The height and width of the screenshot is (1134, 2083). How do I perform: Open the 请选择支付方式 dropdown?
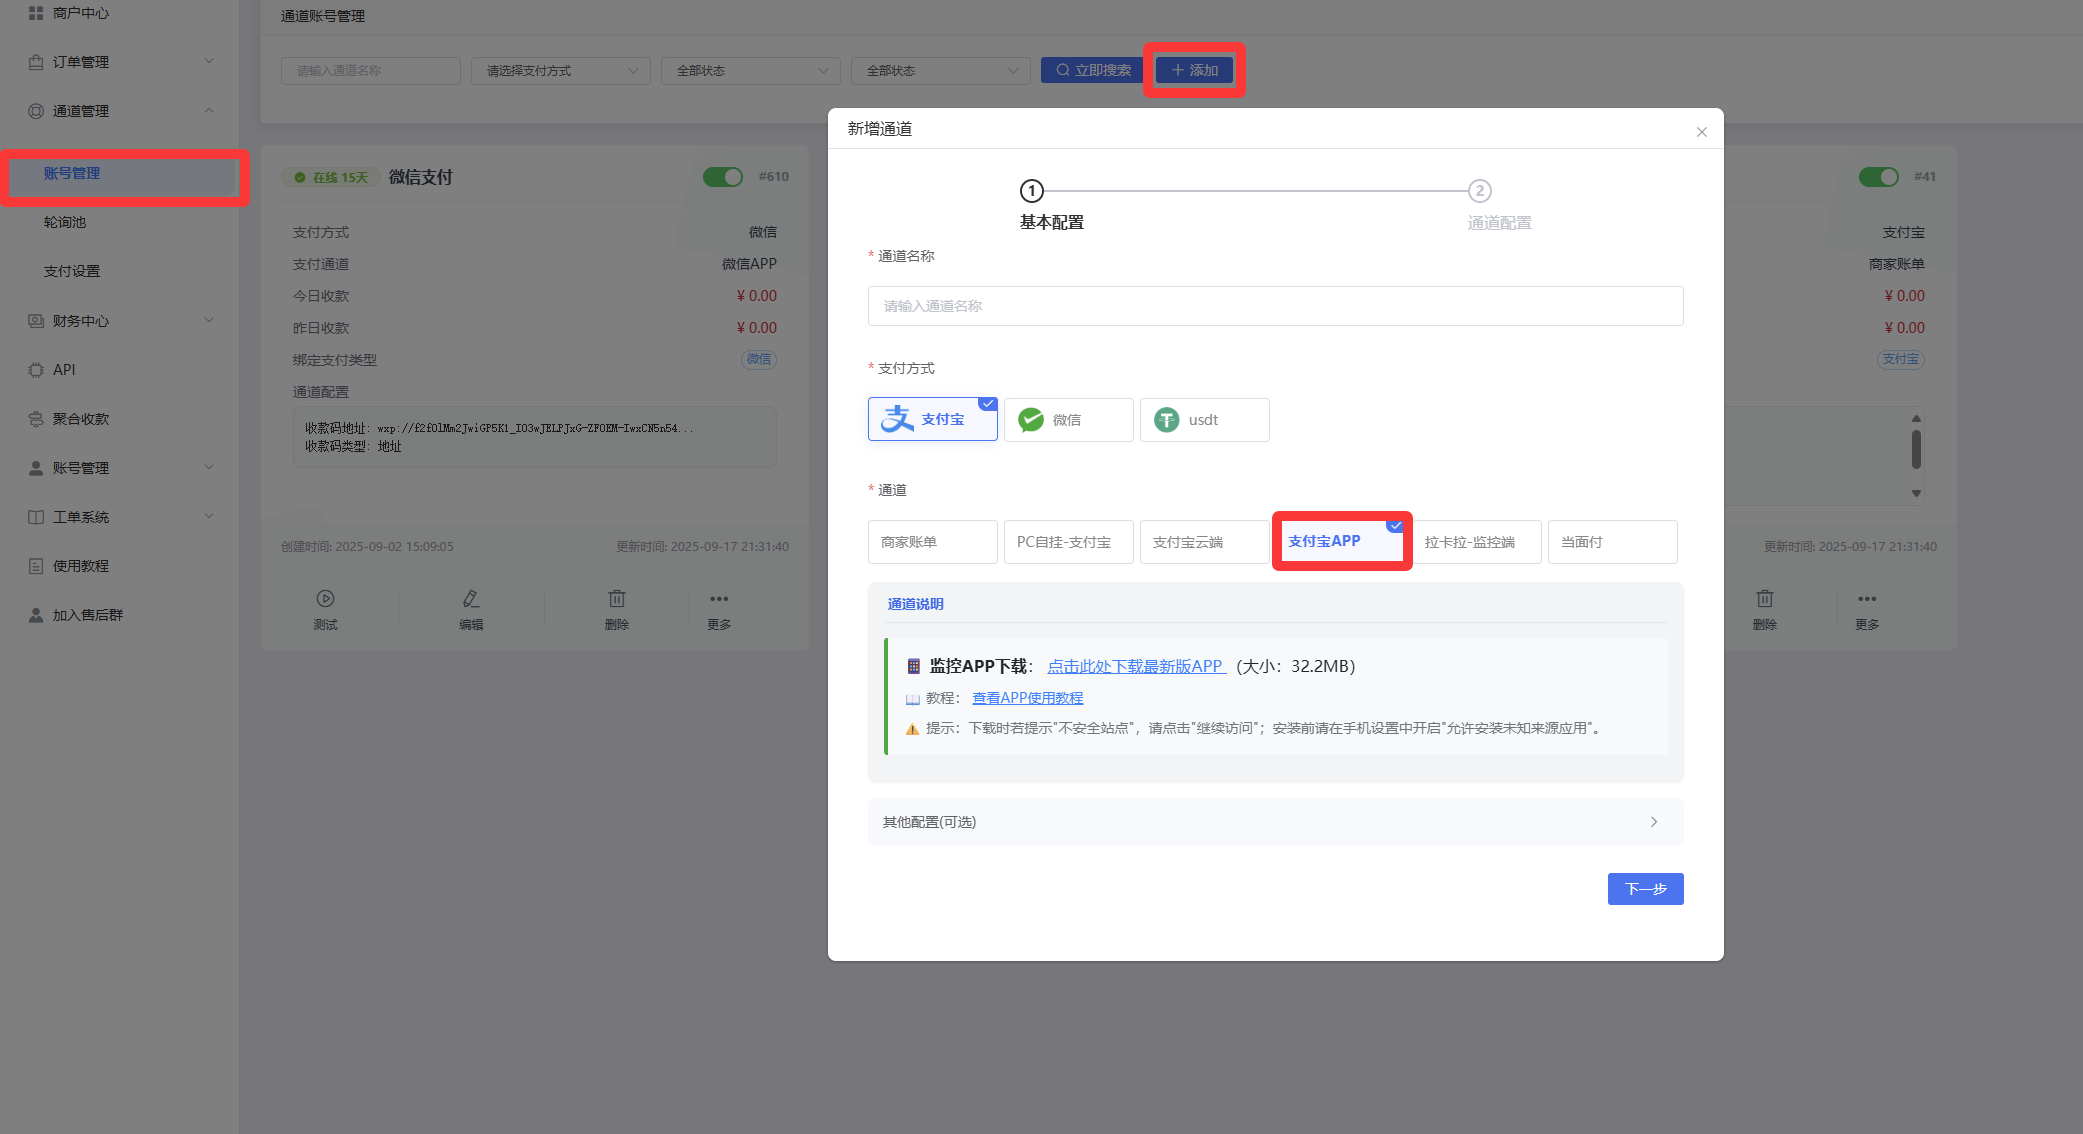click(x=560, y=71)
